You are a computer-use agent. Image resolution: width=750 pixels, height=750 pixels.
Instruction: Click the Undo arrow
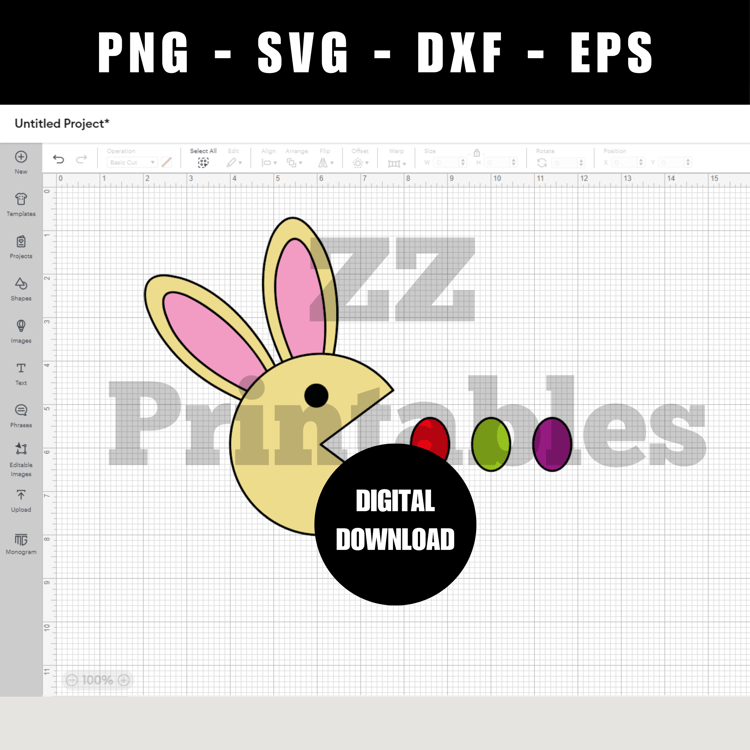click(58, 159)
